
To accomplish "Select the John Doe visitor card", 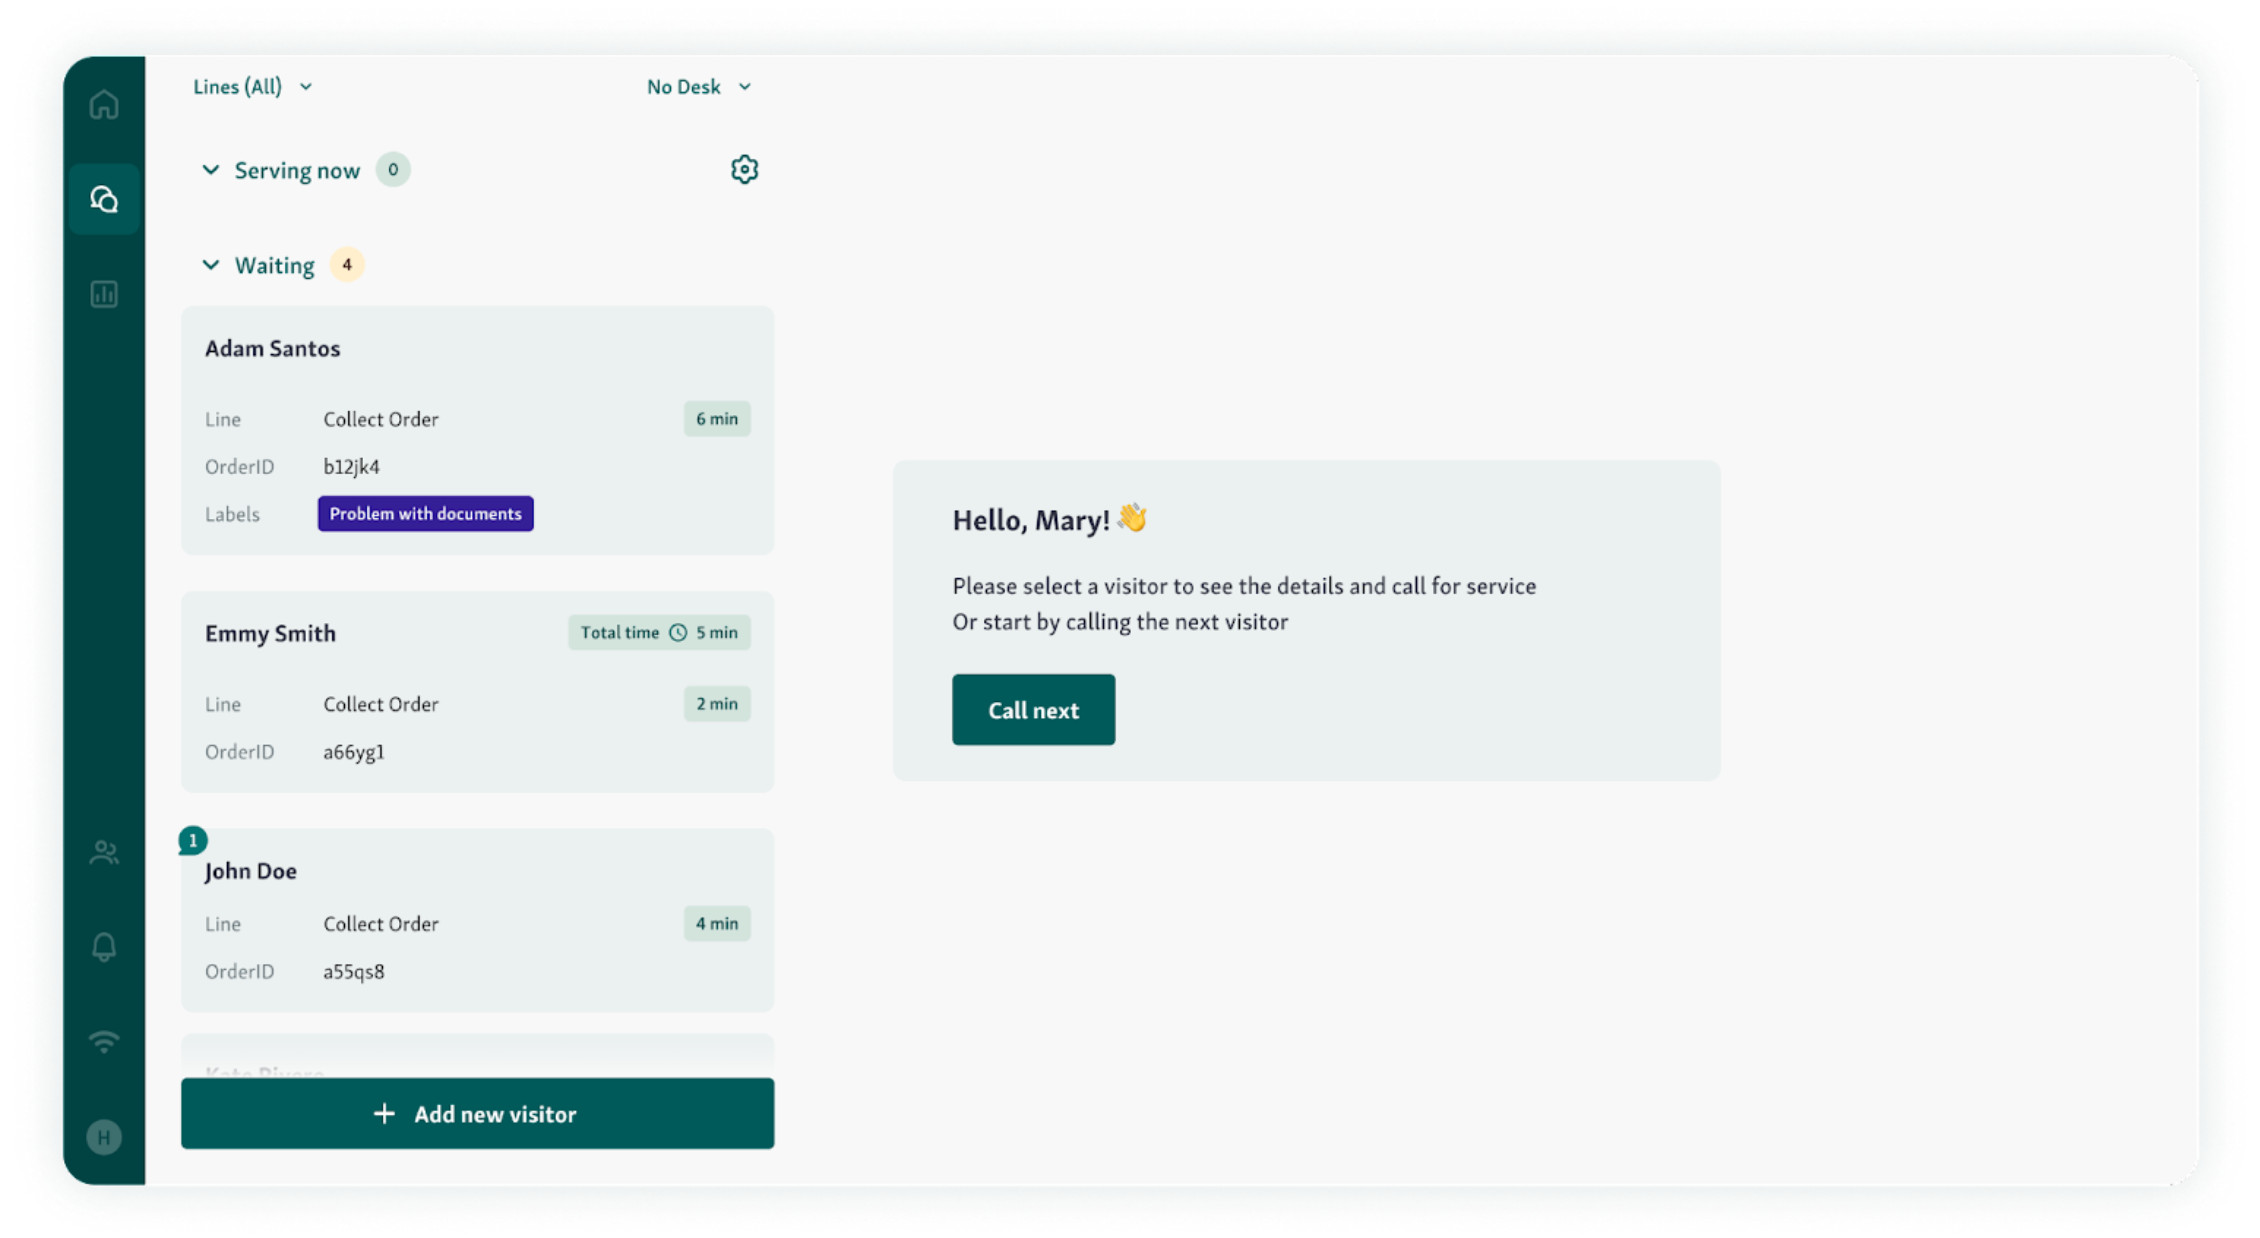I will (x=477, y=920).
